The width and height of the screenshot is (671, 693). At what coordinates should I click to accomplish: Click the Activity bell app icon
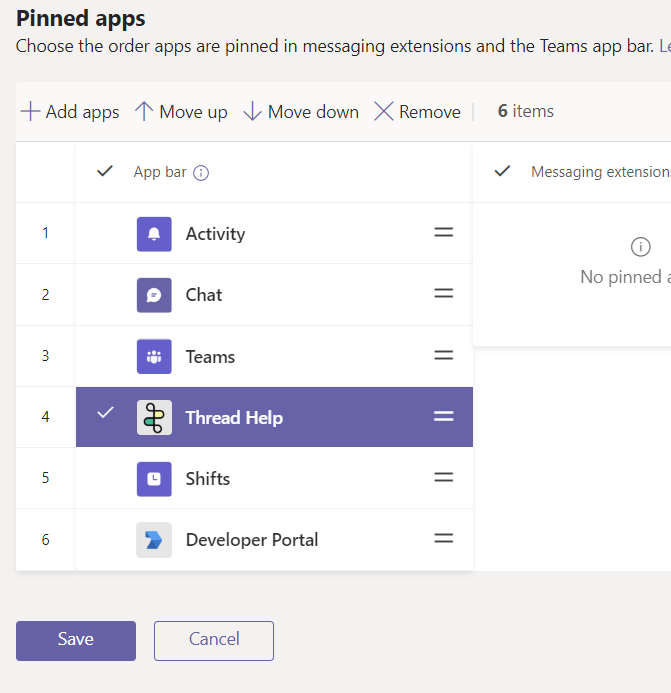point(154,234)
